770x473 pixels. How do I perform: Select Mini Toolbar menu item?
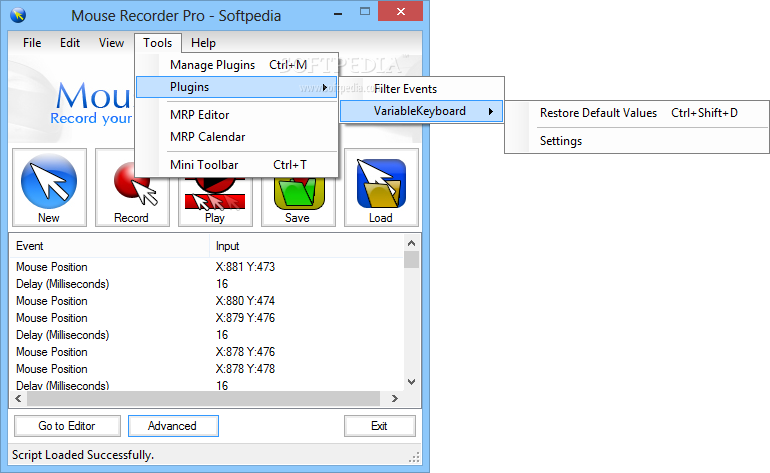pyautogui.click(x=237, y=165)
